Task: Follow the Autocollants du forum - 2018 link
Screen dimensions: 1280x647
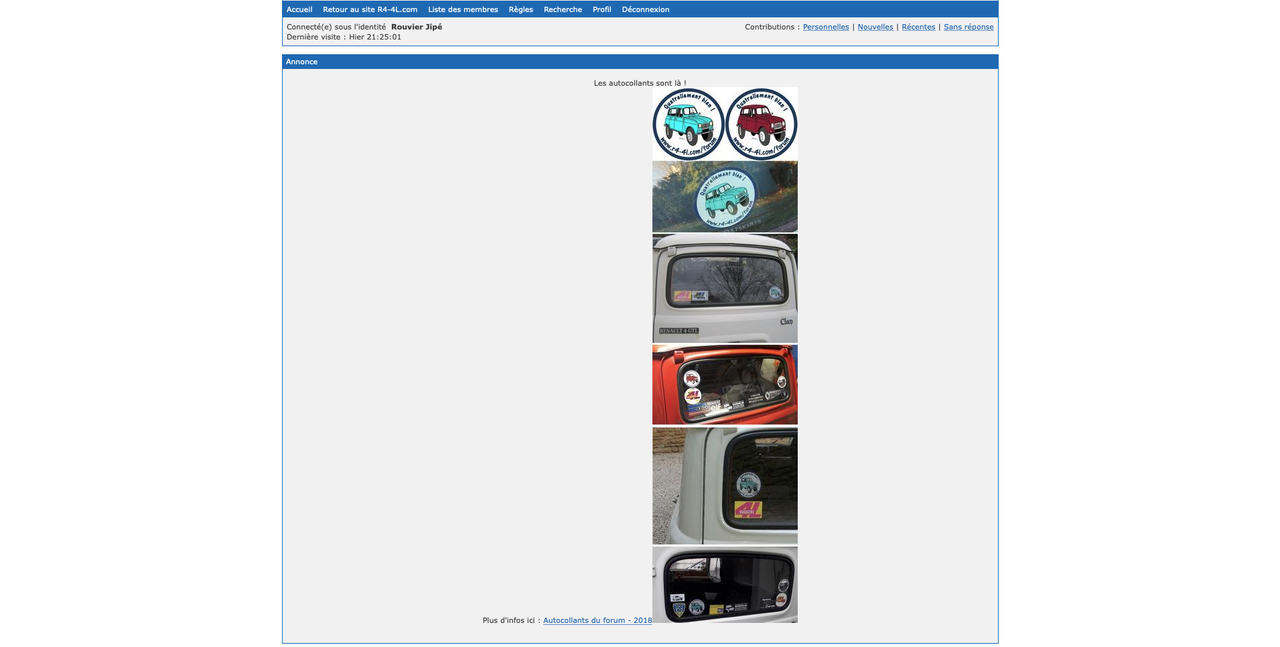Action: [597, 620]
